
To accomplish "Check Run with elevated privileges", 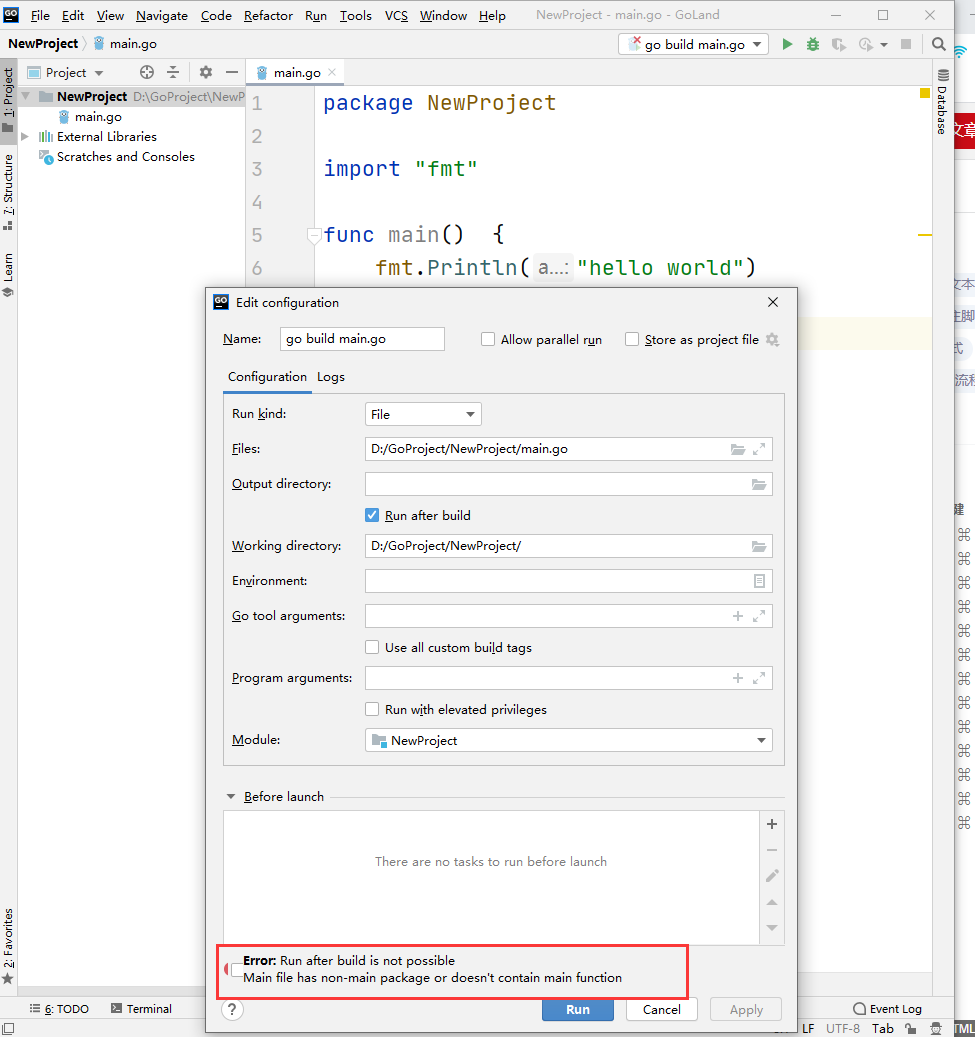I will click(372, 710).
